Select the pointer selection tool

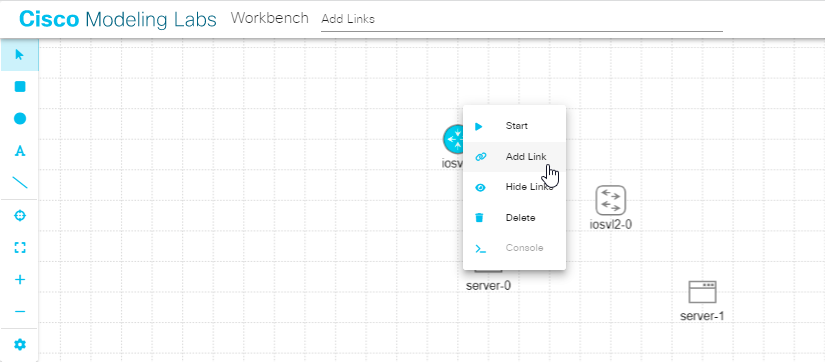point(19,54)
